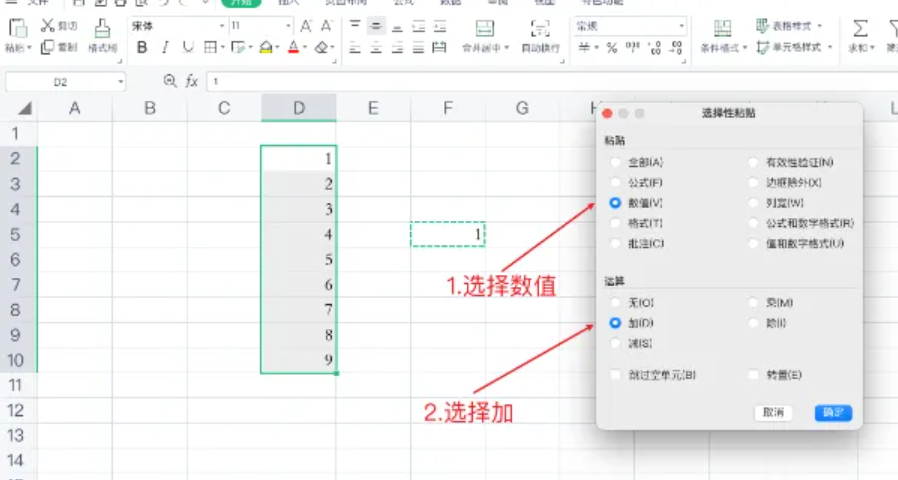
Task: Select the 格式(T) paste radio option
Action: coord(616,222)
